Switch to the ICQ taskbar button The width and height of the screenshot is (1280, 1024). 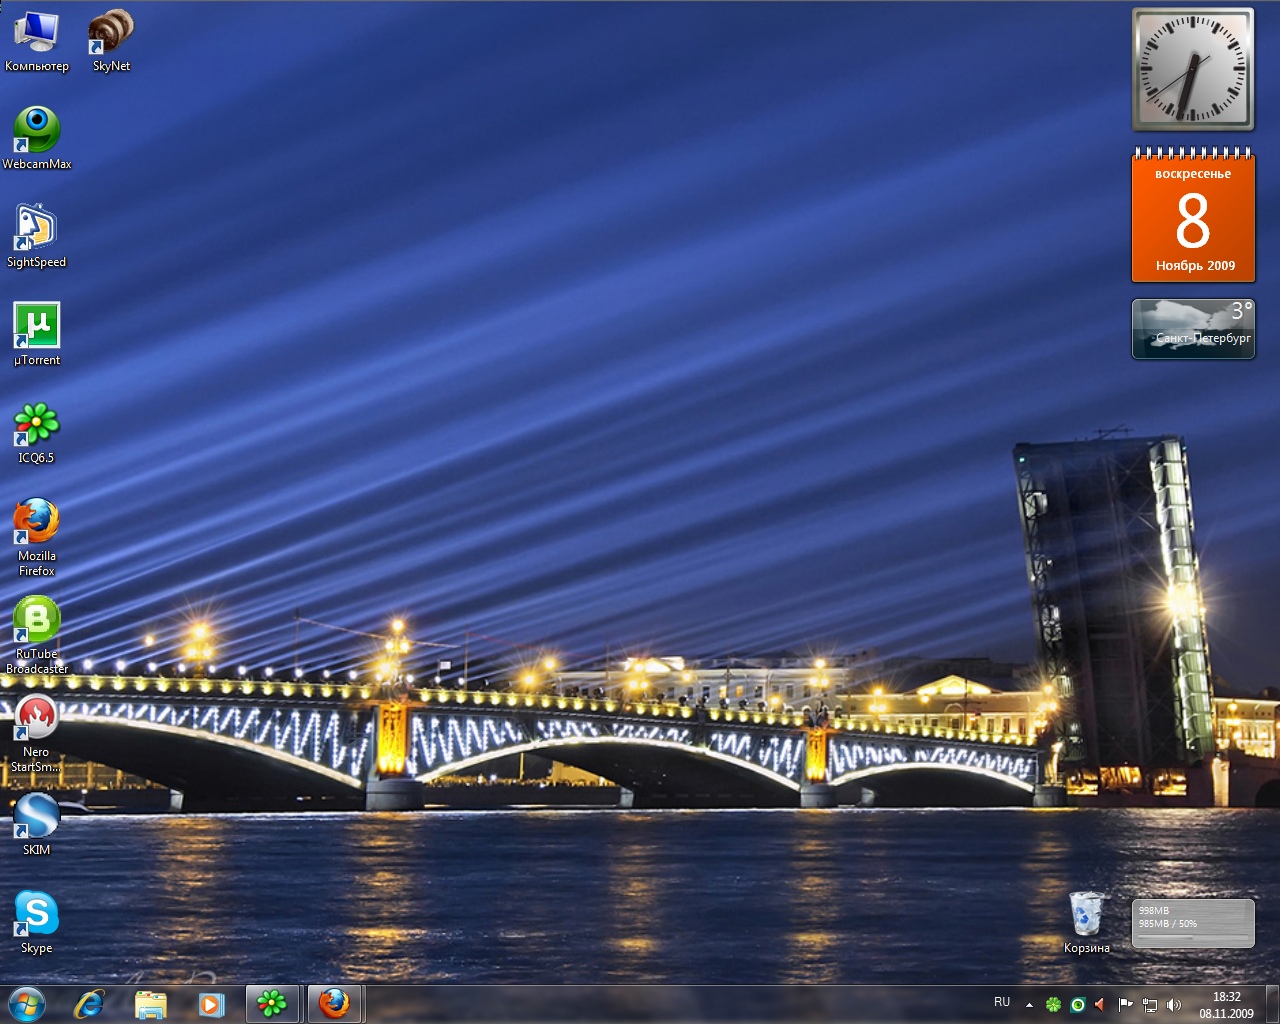coord(272,1004)
